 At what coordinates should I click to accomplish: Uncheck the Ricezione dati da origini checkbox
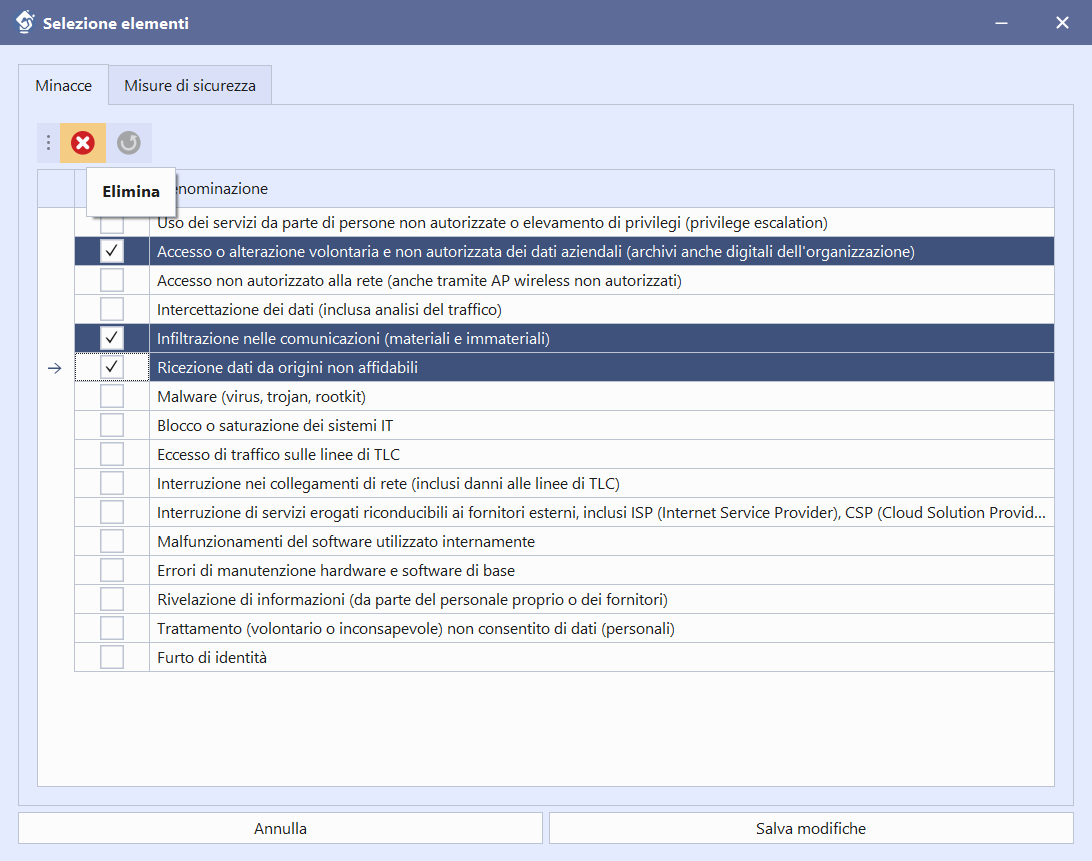pyautogui.click(x=112, y=367)
